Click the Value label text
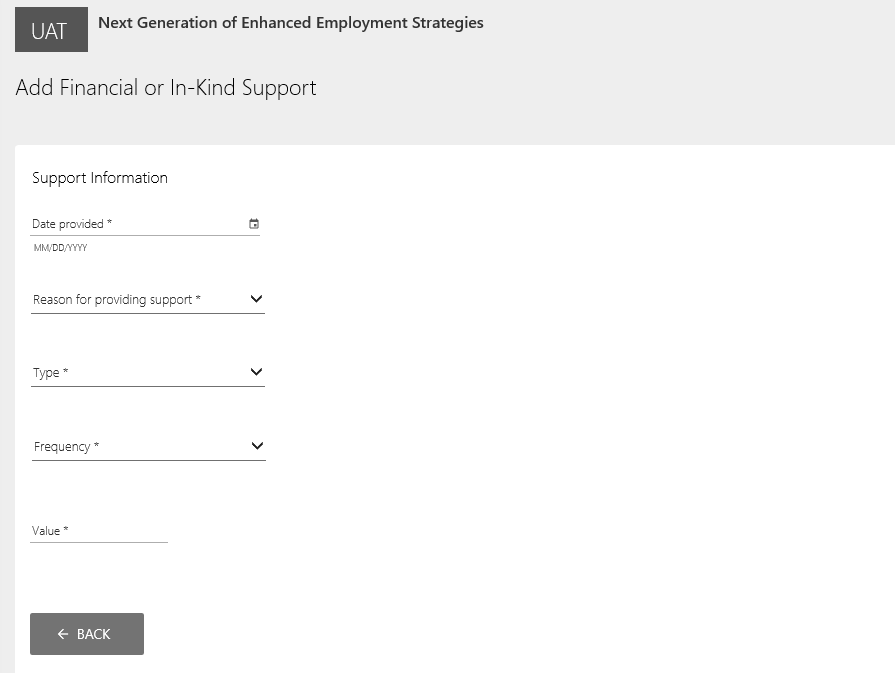The width and height of the screenshot is (895, 673). coord(50,531)
